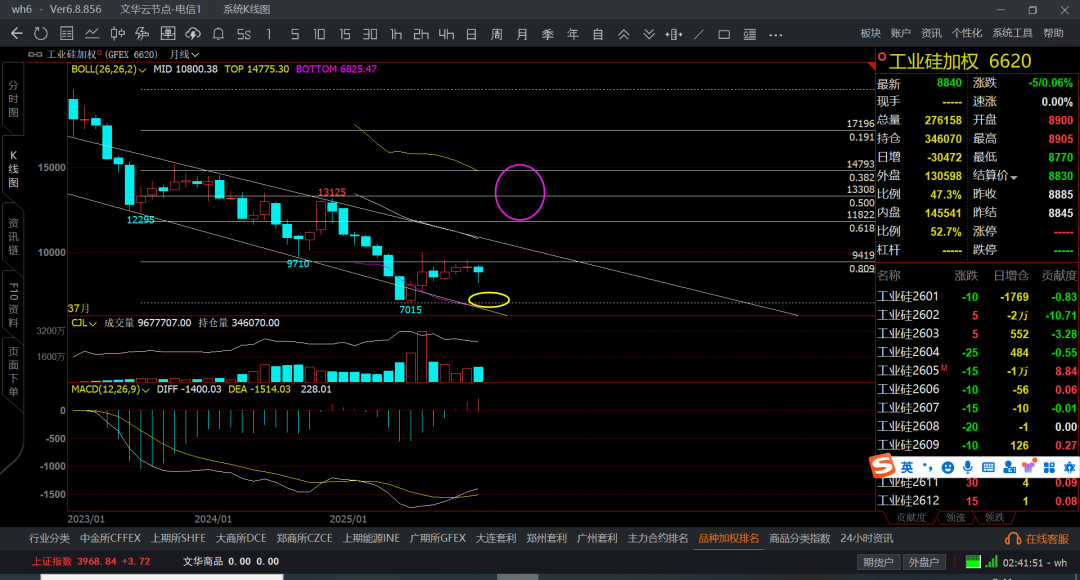Open the 广期所GFEX tab
The height and width of the screenshot is (580, 1080).
(x=437, y=538)
